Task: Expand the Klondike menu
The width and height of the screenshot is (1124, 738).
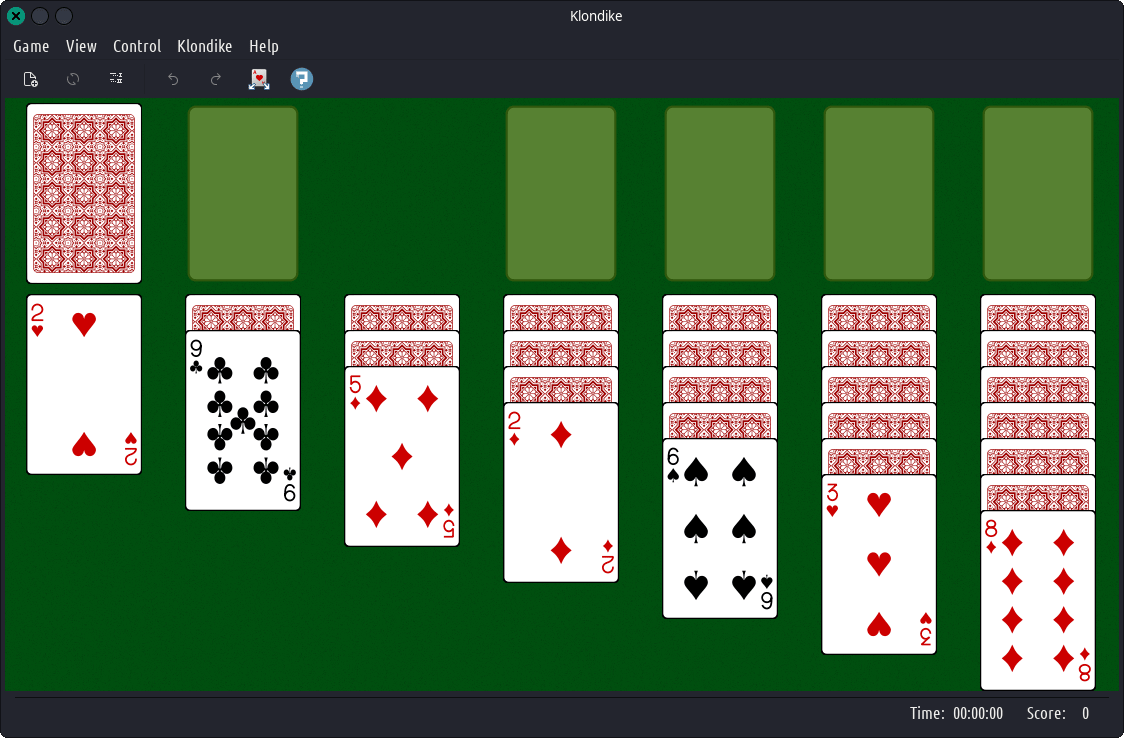Action: point(204,46)
